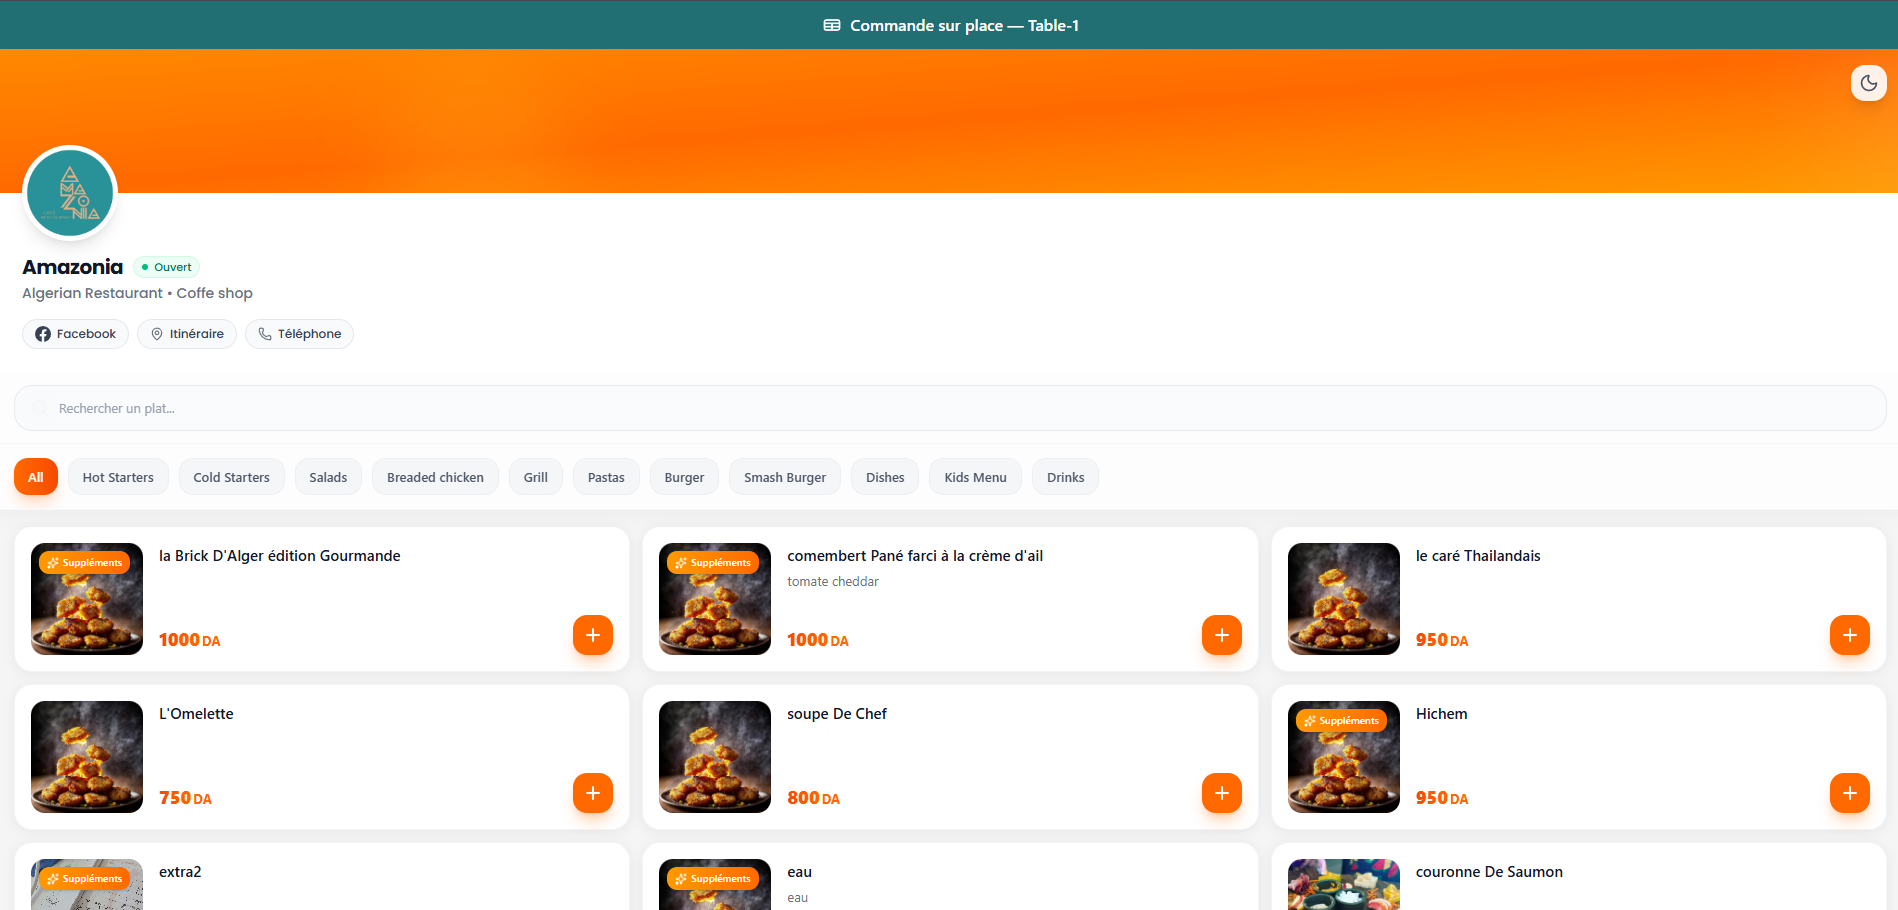Switch to the Smash Burger category

point(784,477)
